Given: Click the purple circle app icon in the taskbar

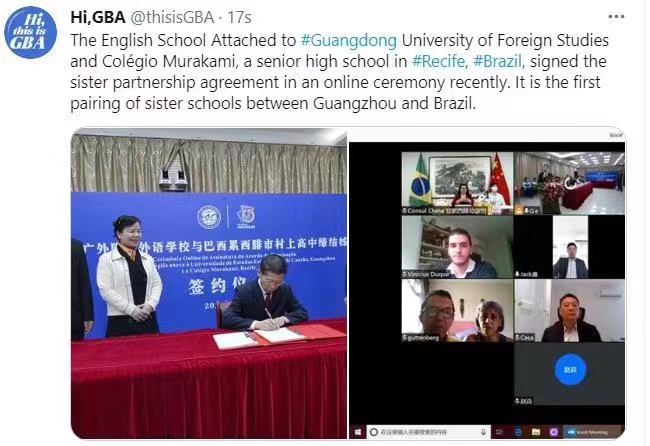Looking at the screenshot, I should [x=554, y=432].
